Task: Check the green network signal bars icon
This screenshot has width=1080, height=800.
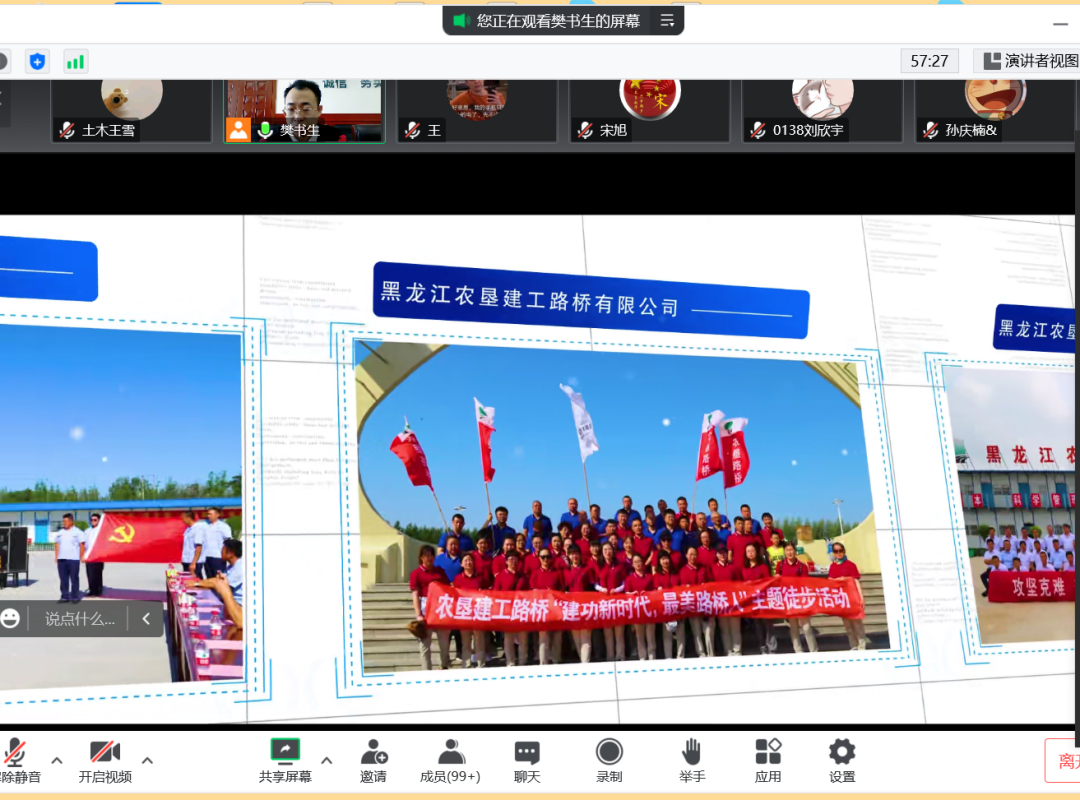Action: pyautogui.click(x=75, y=61)
